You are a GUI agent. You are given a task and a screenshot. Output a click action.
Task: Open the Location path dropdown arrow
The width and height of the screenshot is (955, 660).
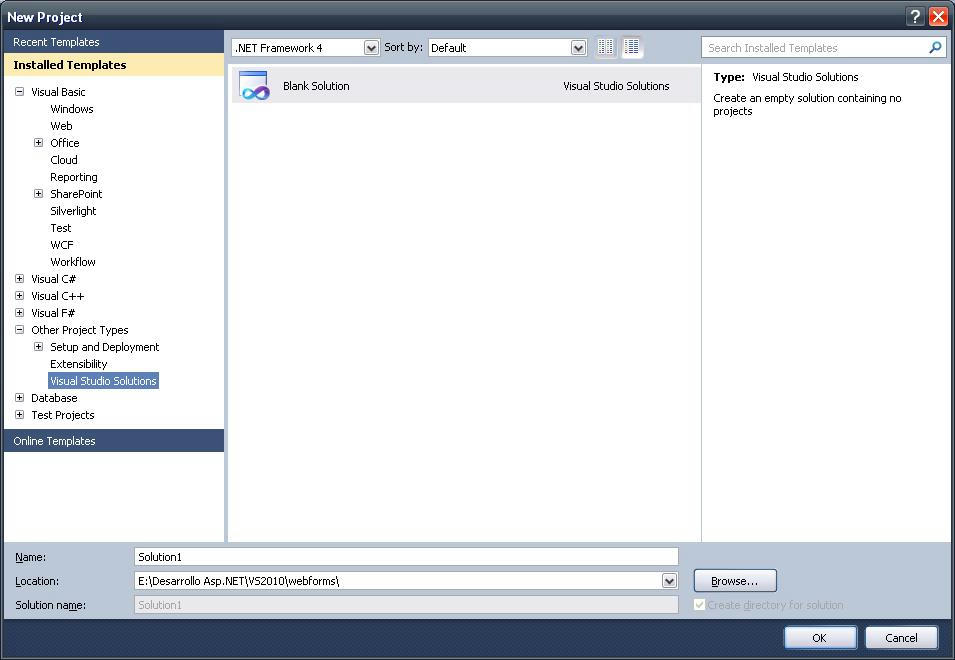pos(669,581)
